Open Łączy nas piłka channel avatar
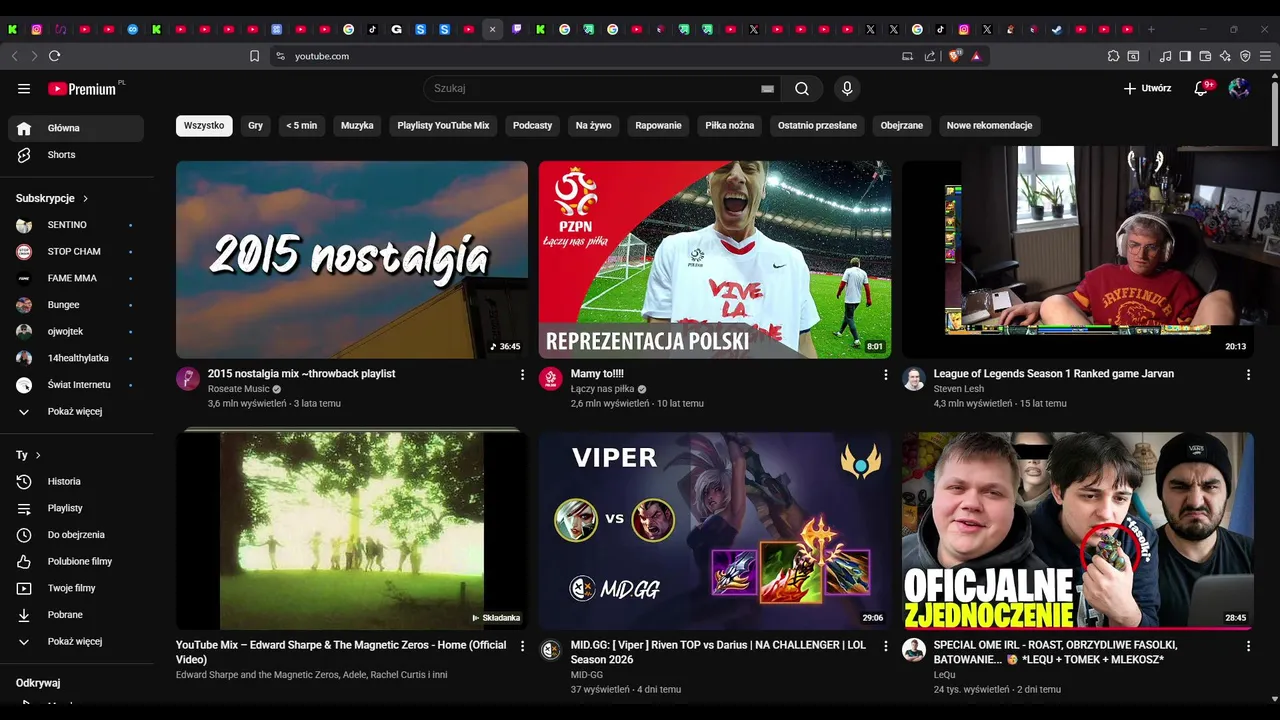This screenshot has height=720, width=1280. coord(551,378)
